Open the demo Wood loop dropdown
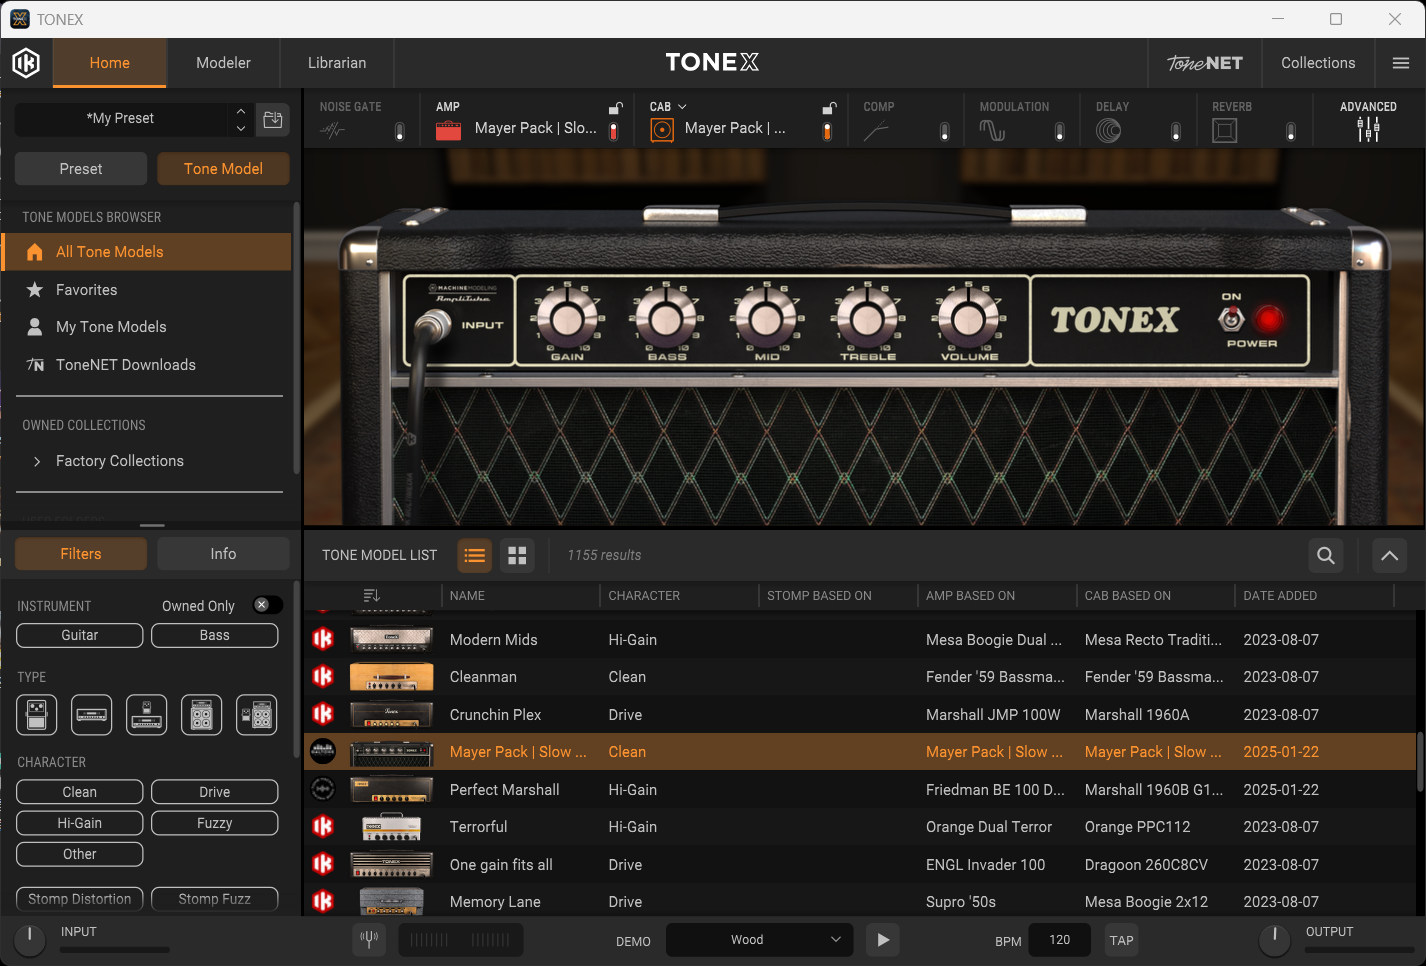 pos(759,940)
